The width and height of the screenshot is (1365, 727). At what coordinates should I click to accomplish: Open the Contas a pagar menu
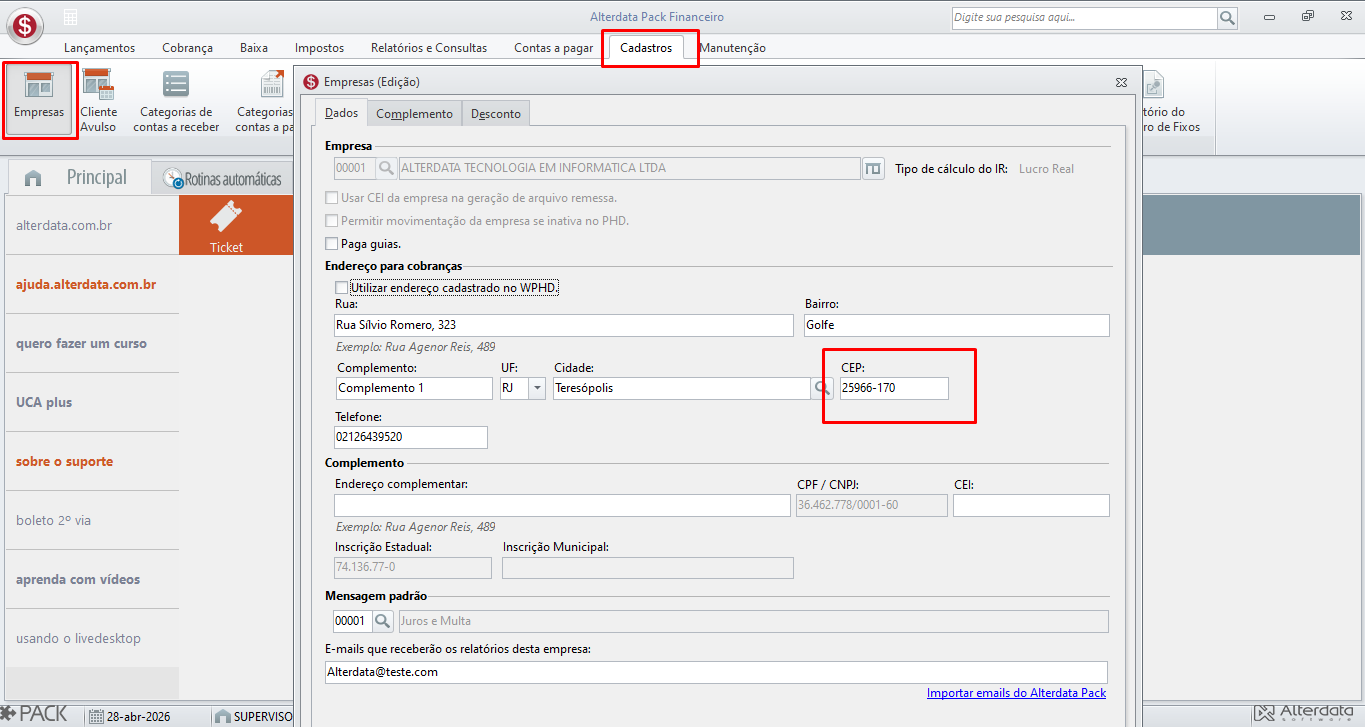[x=553, y=48]
